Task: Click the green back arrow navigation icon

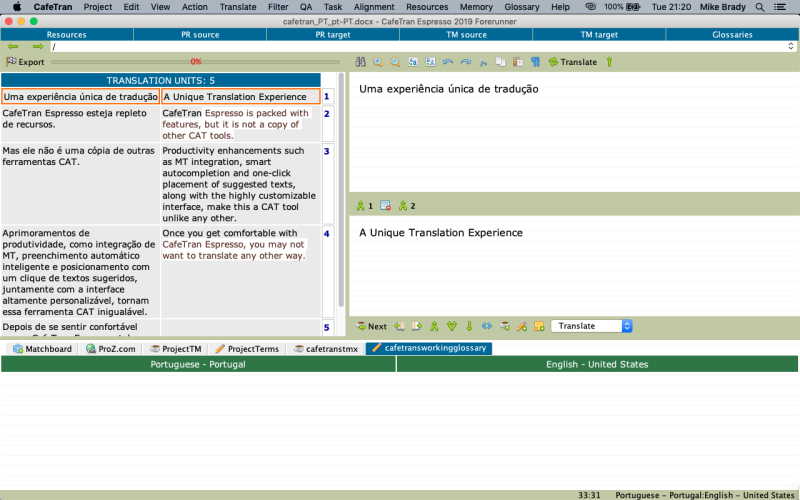Action: (x=13, y=46)
